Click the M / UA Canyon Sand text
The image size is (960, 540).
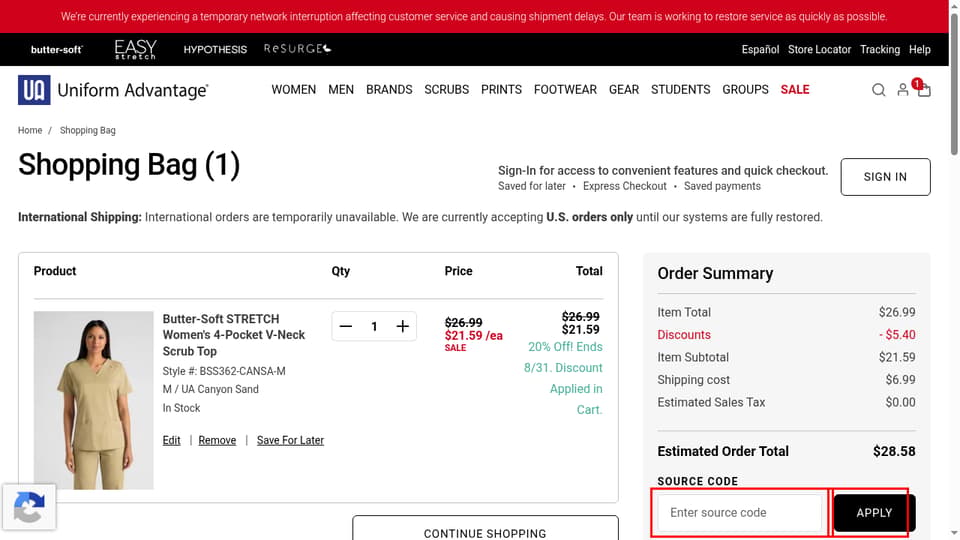click(211, 389)
